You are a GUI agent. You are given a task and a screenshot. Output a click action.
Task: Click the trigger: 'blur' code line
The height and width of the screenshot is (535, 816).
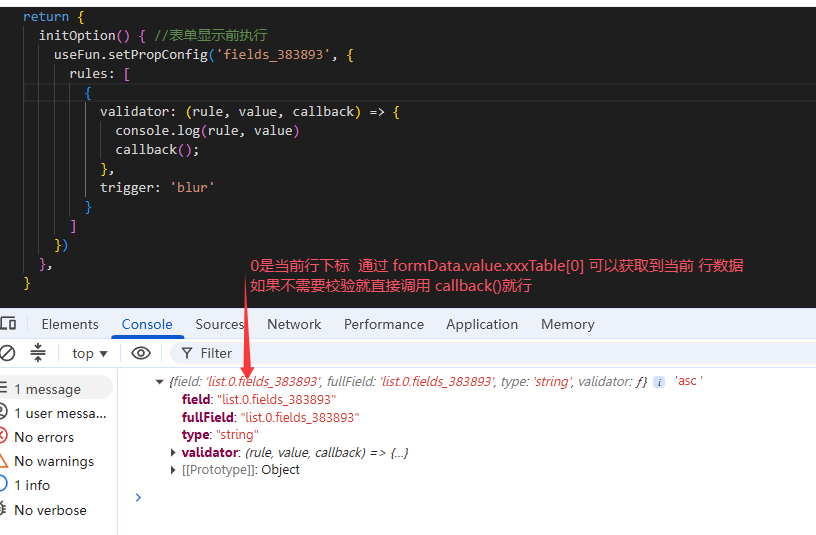pos(157,187)
